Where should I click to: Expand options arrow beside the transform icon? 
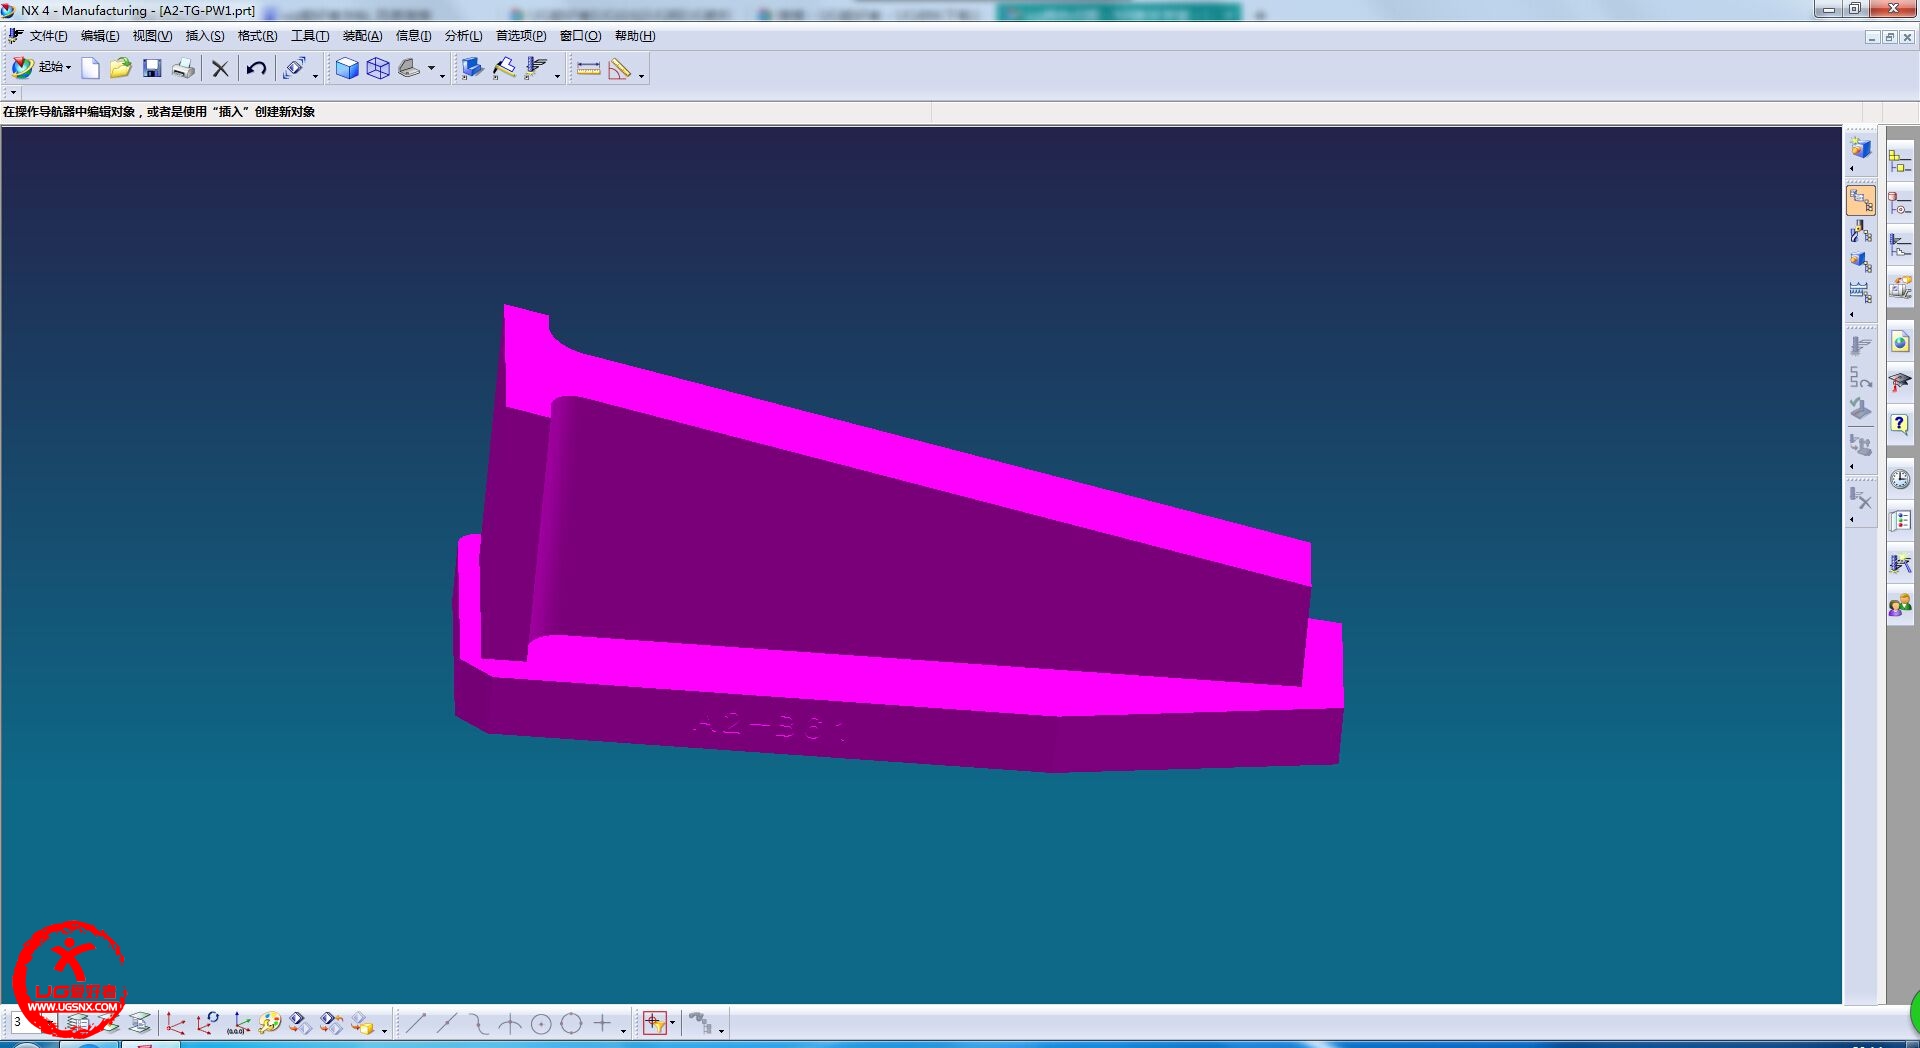[x=315, y=76]
